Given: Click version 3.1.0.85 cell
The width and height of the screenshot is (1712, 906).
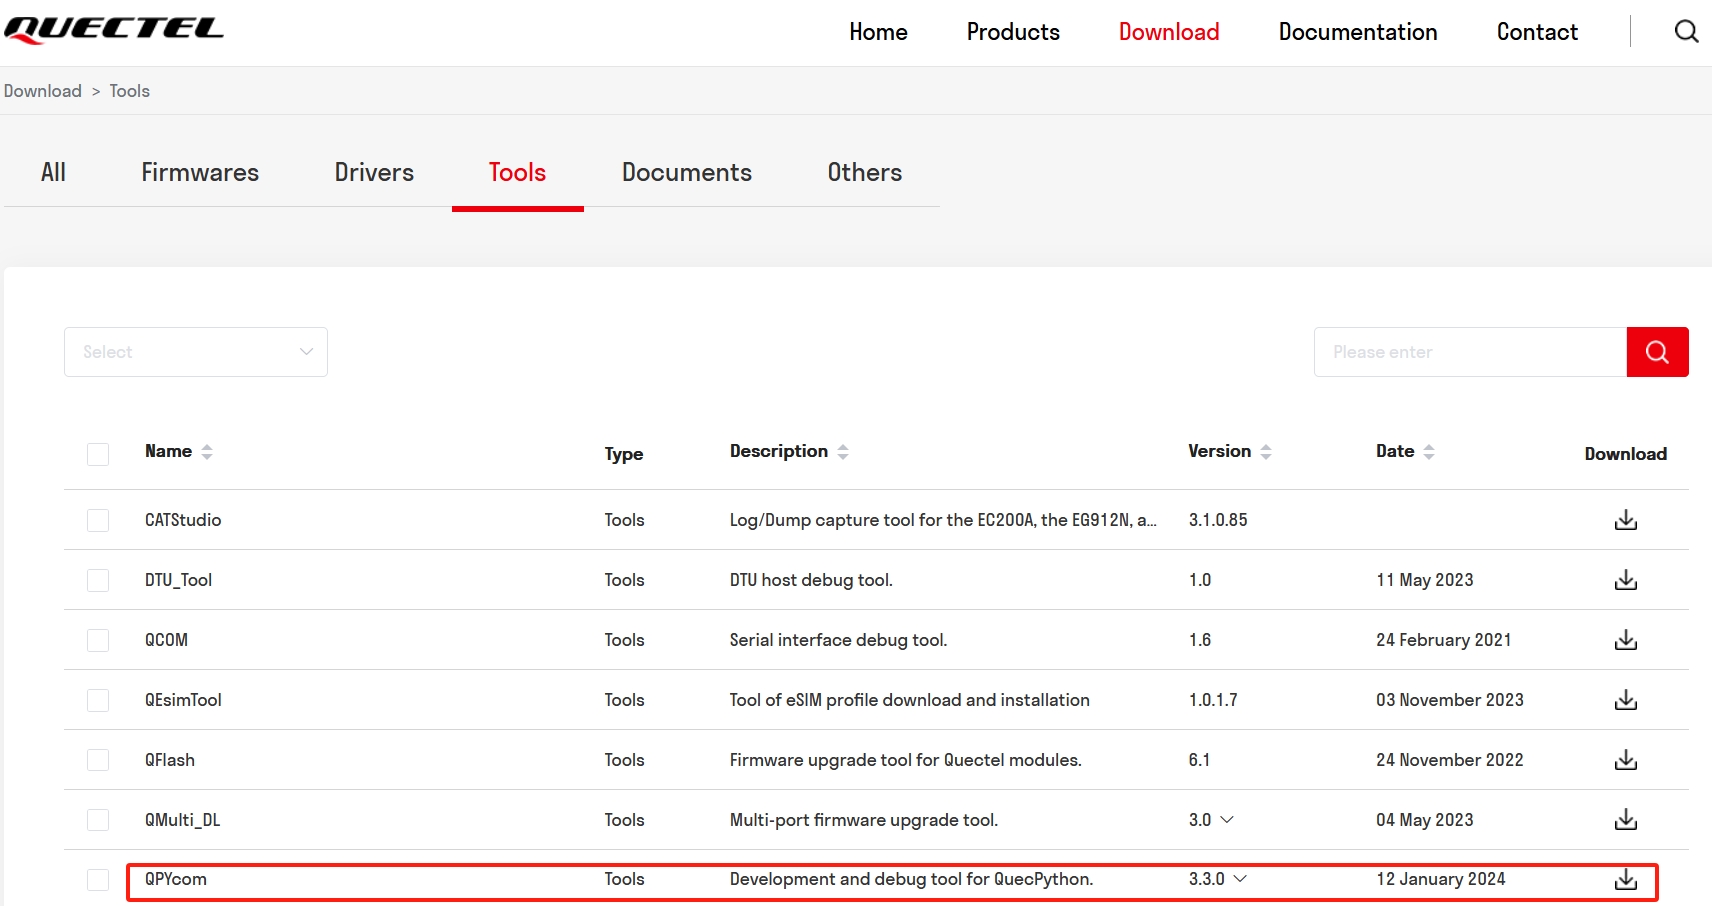Looking at the screenshot, I should 1218,520.
